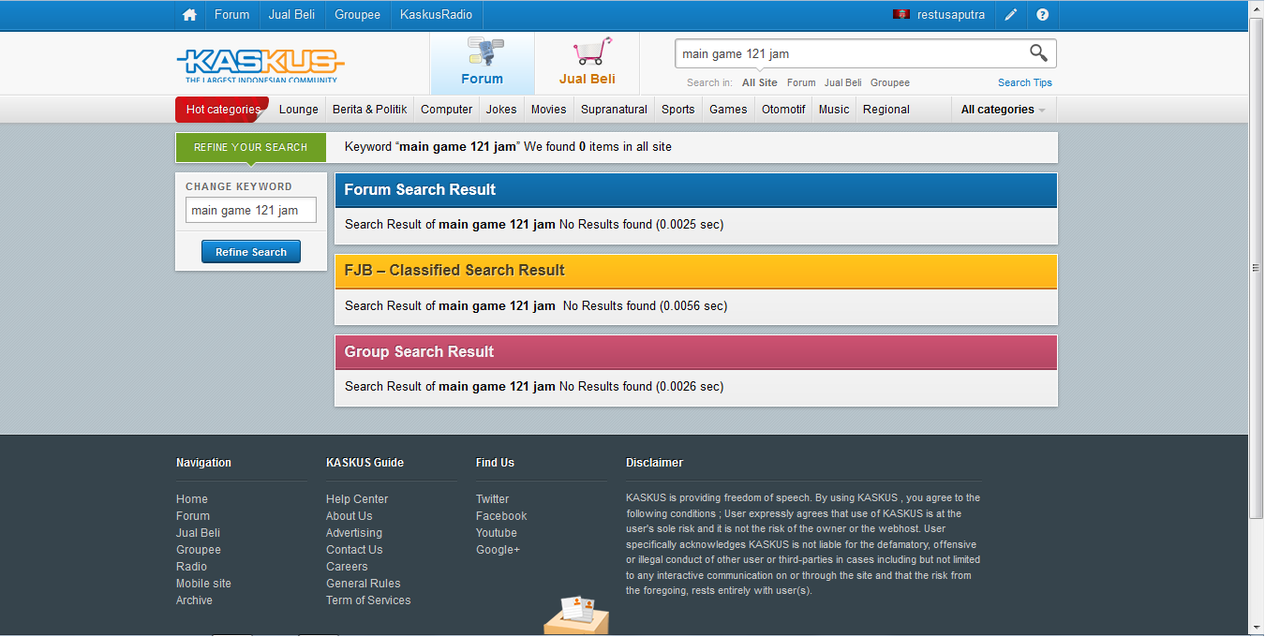Set search scope to All Site
This screenshot has height=637, width=1280.
760,83
